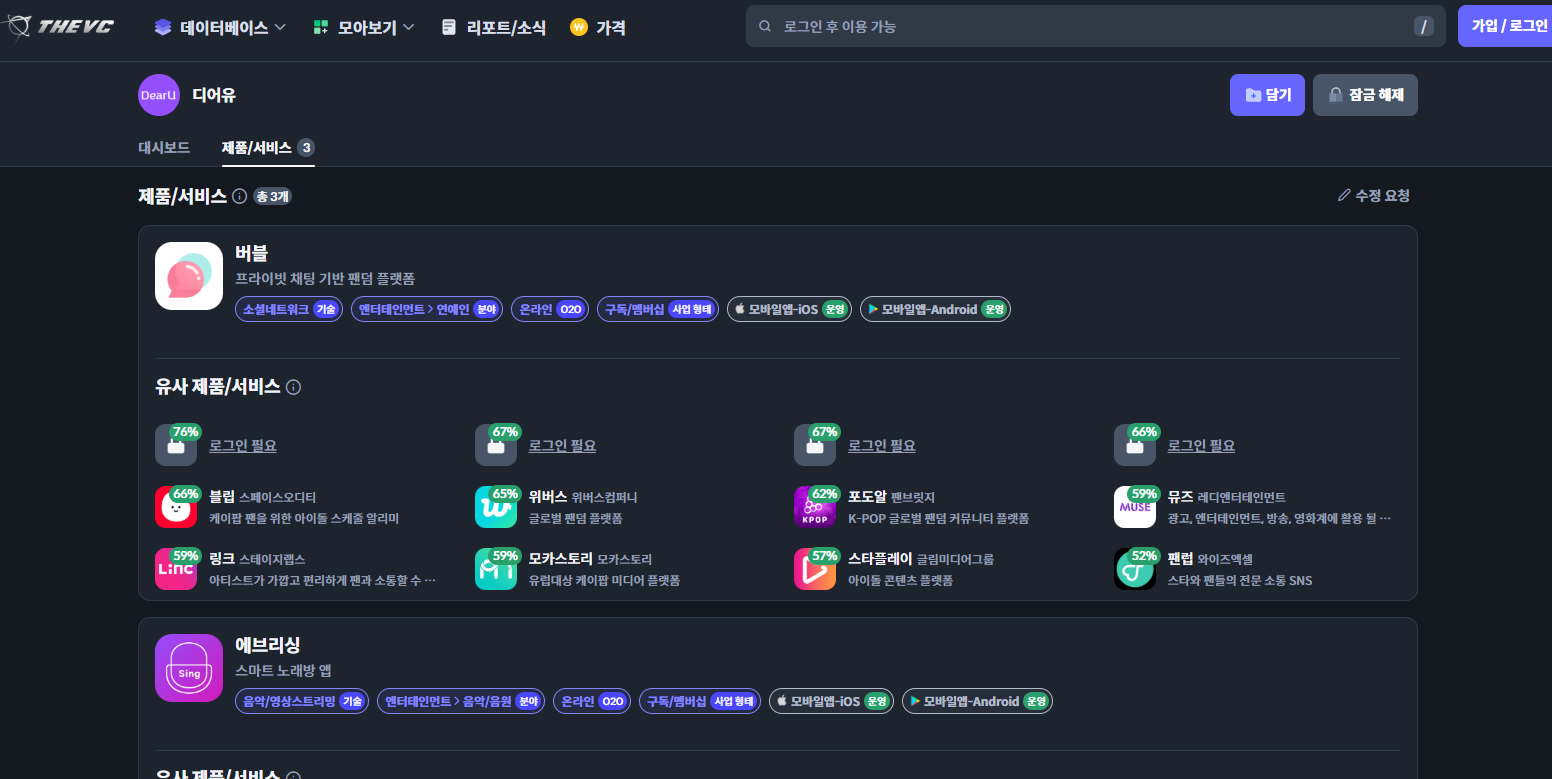
Task: Click 온라인 O2O tag under 에브리싱
Action: [x=592, y=701]
